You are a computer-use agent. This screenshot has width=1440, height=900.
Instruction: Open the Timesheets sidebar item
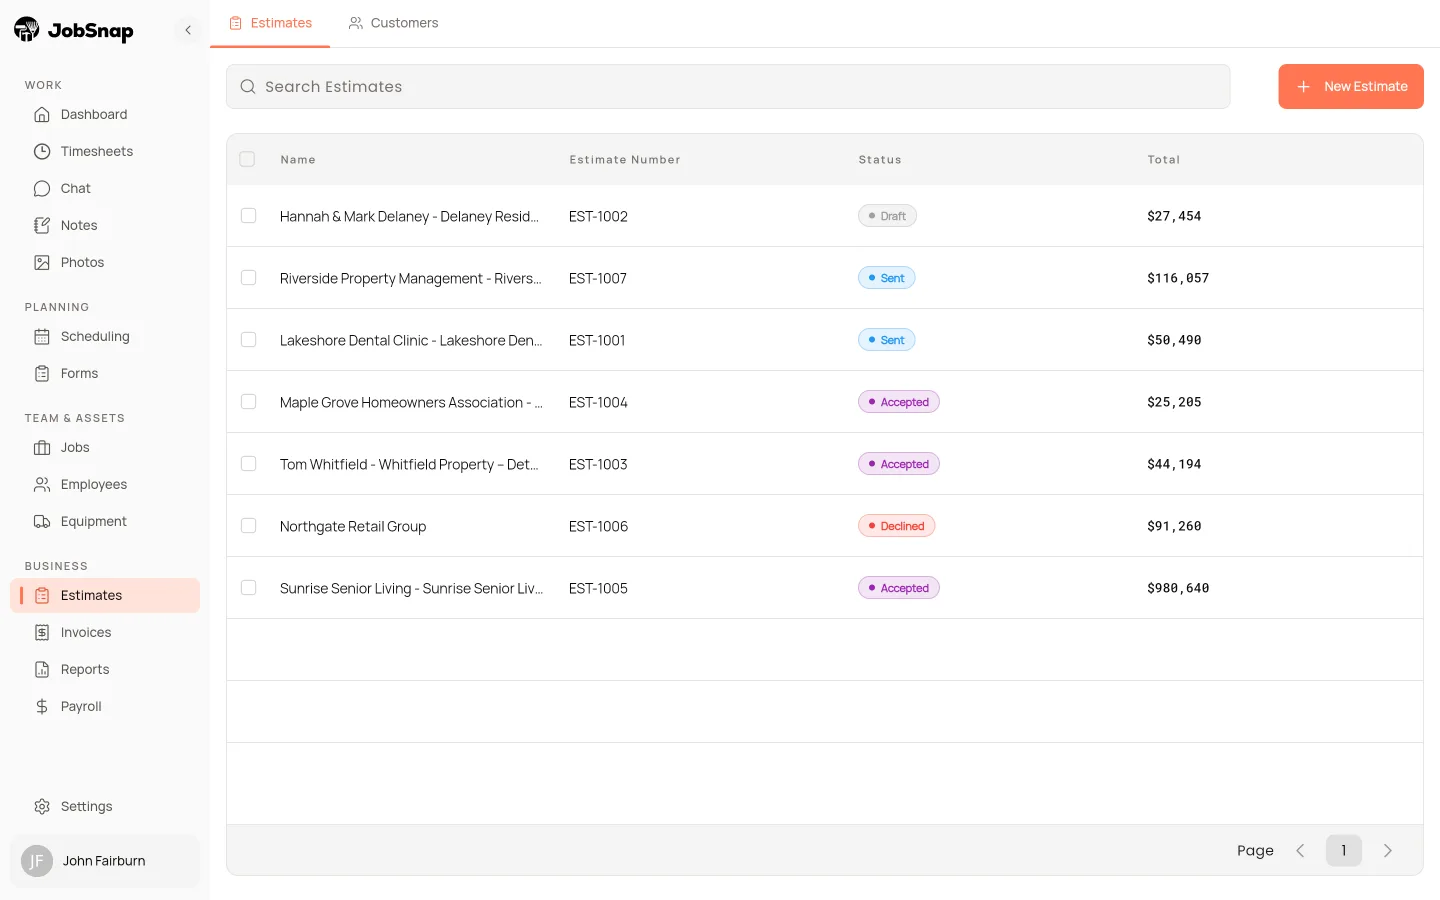pyautogui.click(x=105, y=152)
